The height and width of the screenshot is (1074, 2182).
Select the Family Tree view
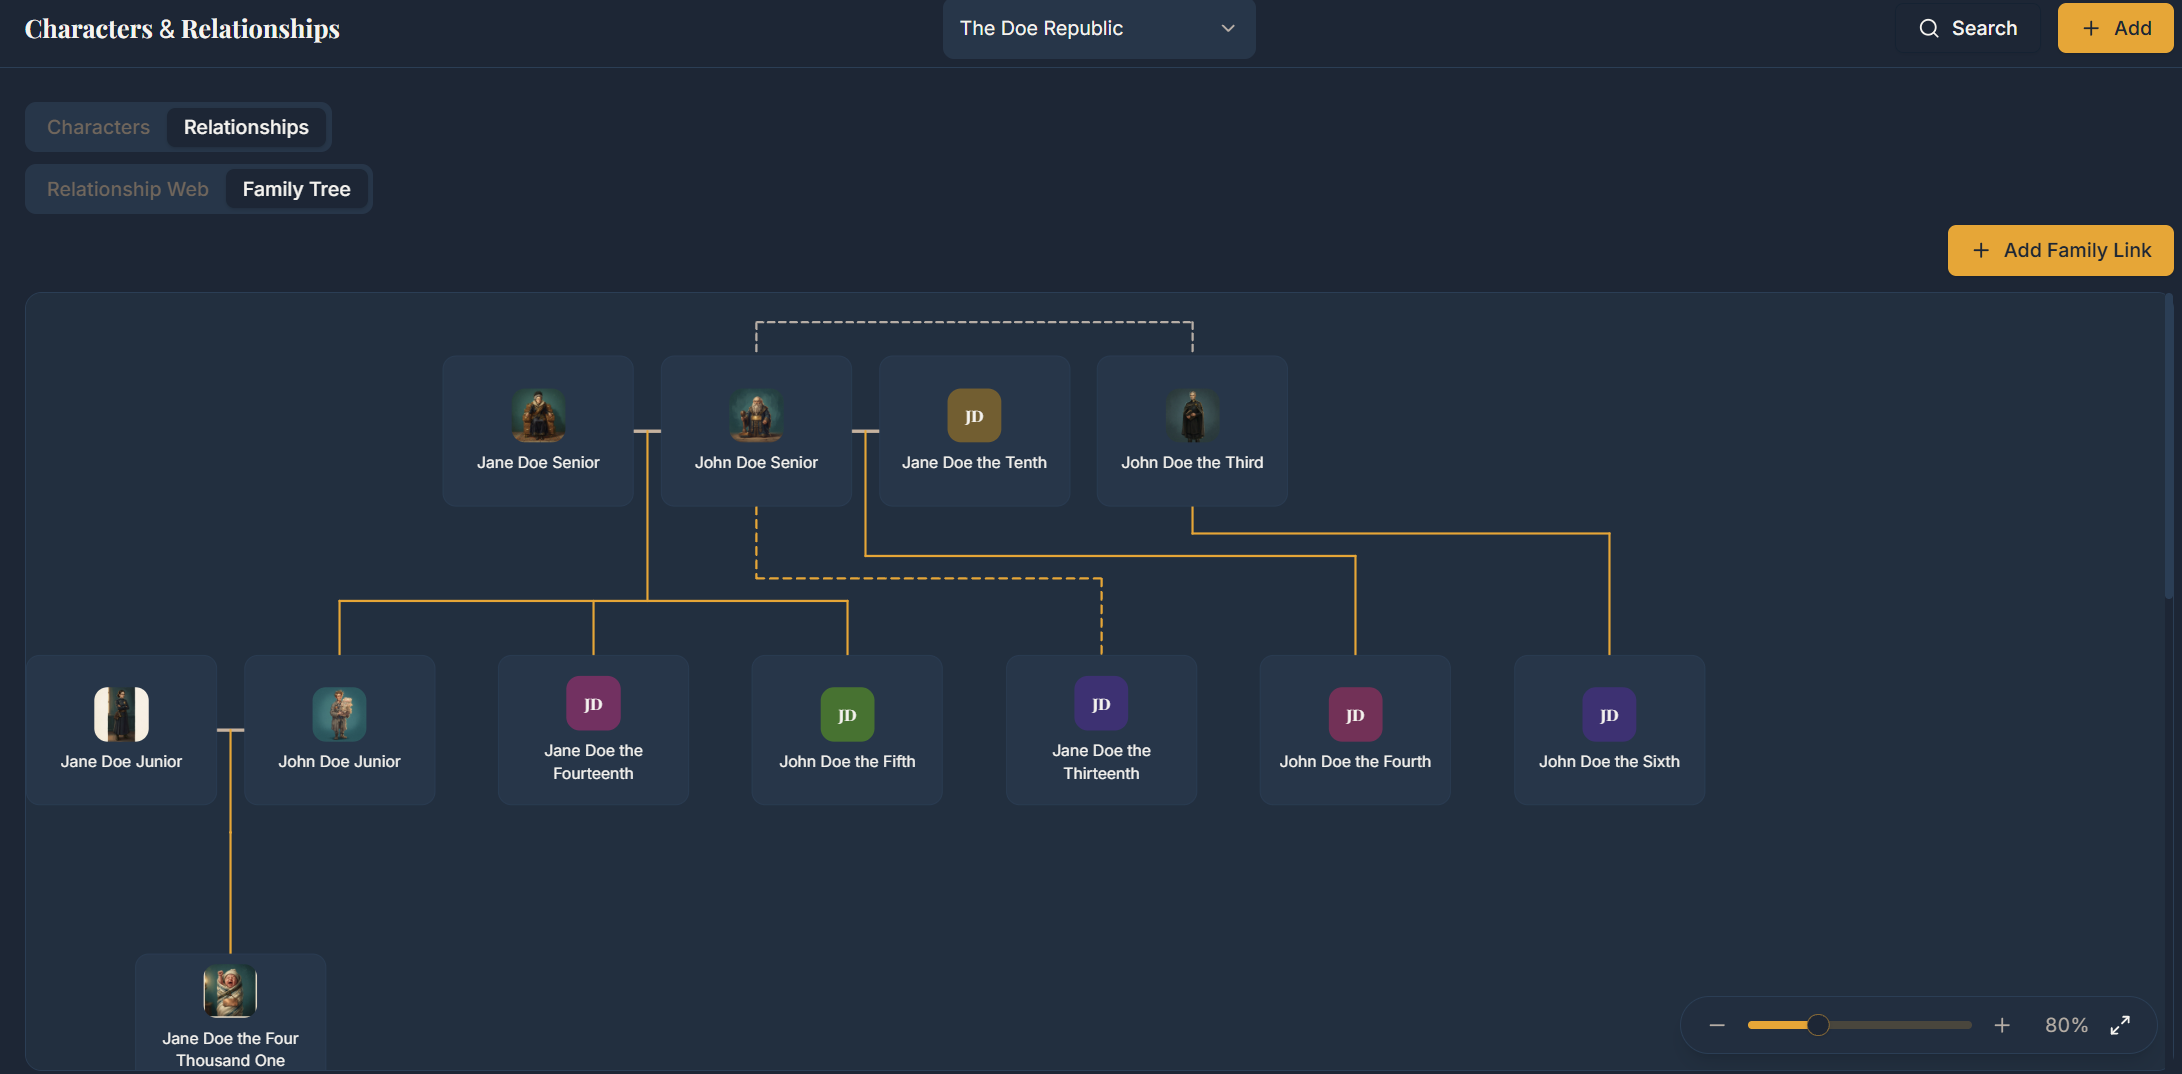296,189
